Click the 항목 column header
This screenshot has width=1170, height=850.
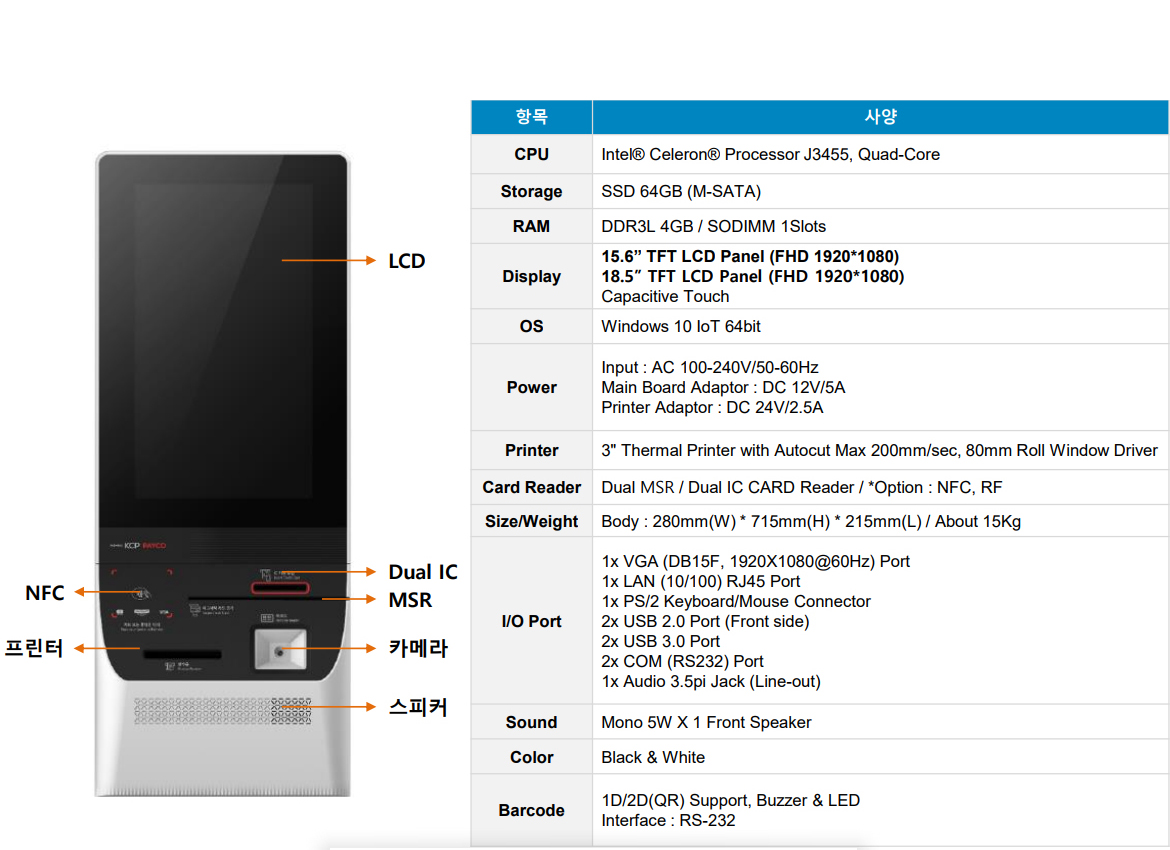531,117
